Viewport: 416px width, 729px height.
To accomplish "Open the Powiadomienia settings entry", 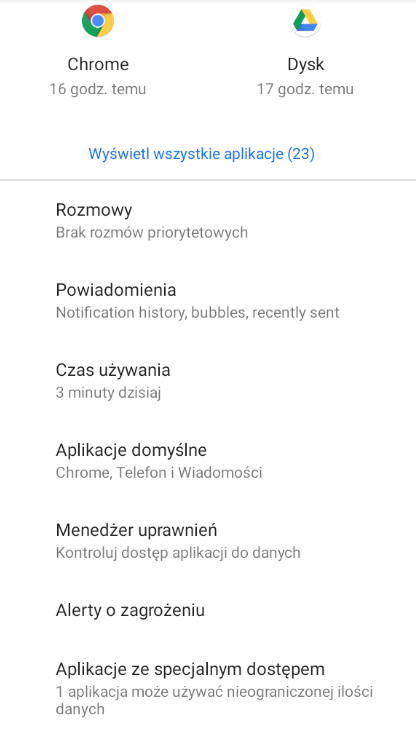I will pyautogui.click(x=208, y=300).
